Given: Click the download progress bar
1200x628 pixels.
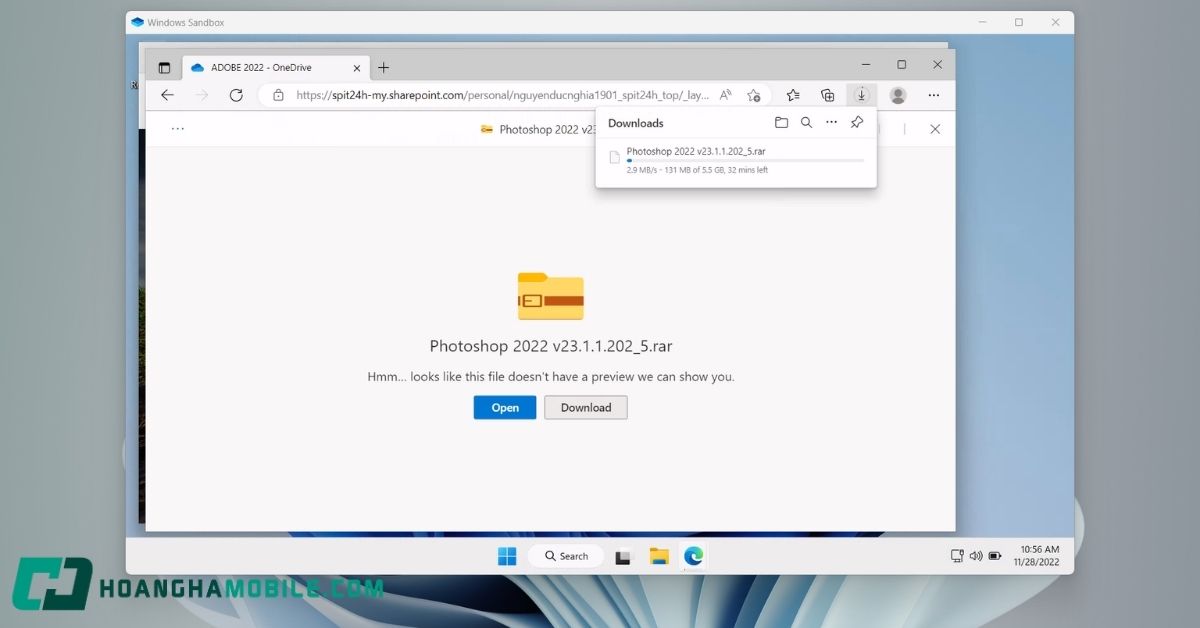Looking at the screenshot, I should [x=745, y=160].
